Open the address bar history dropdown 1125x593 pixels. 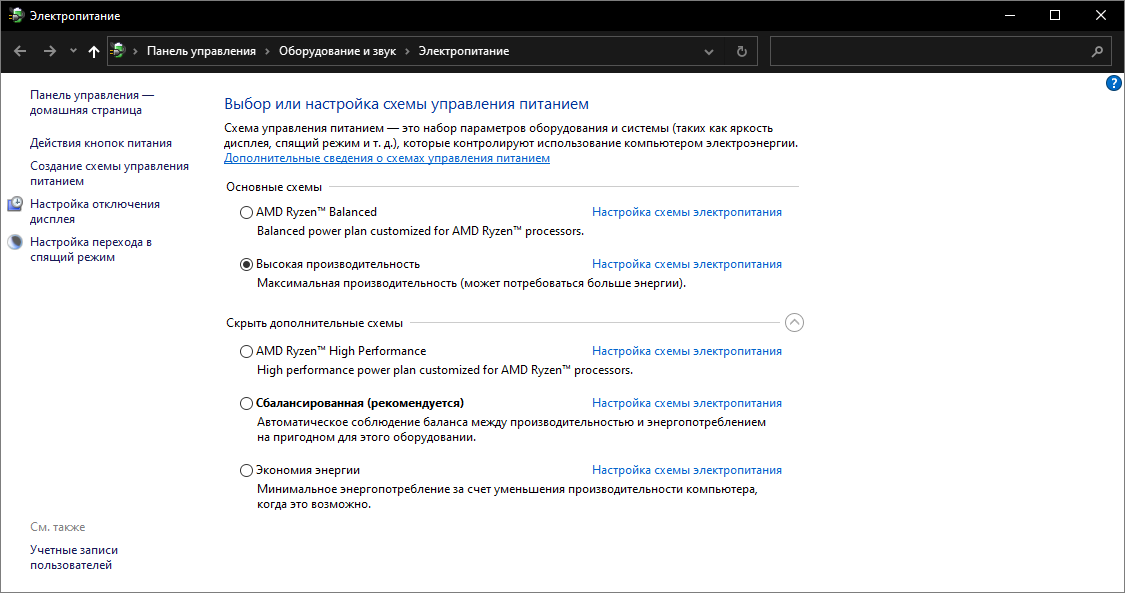point(709,51)
